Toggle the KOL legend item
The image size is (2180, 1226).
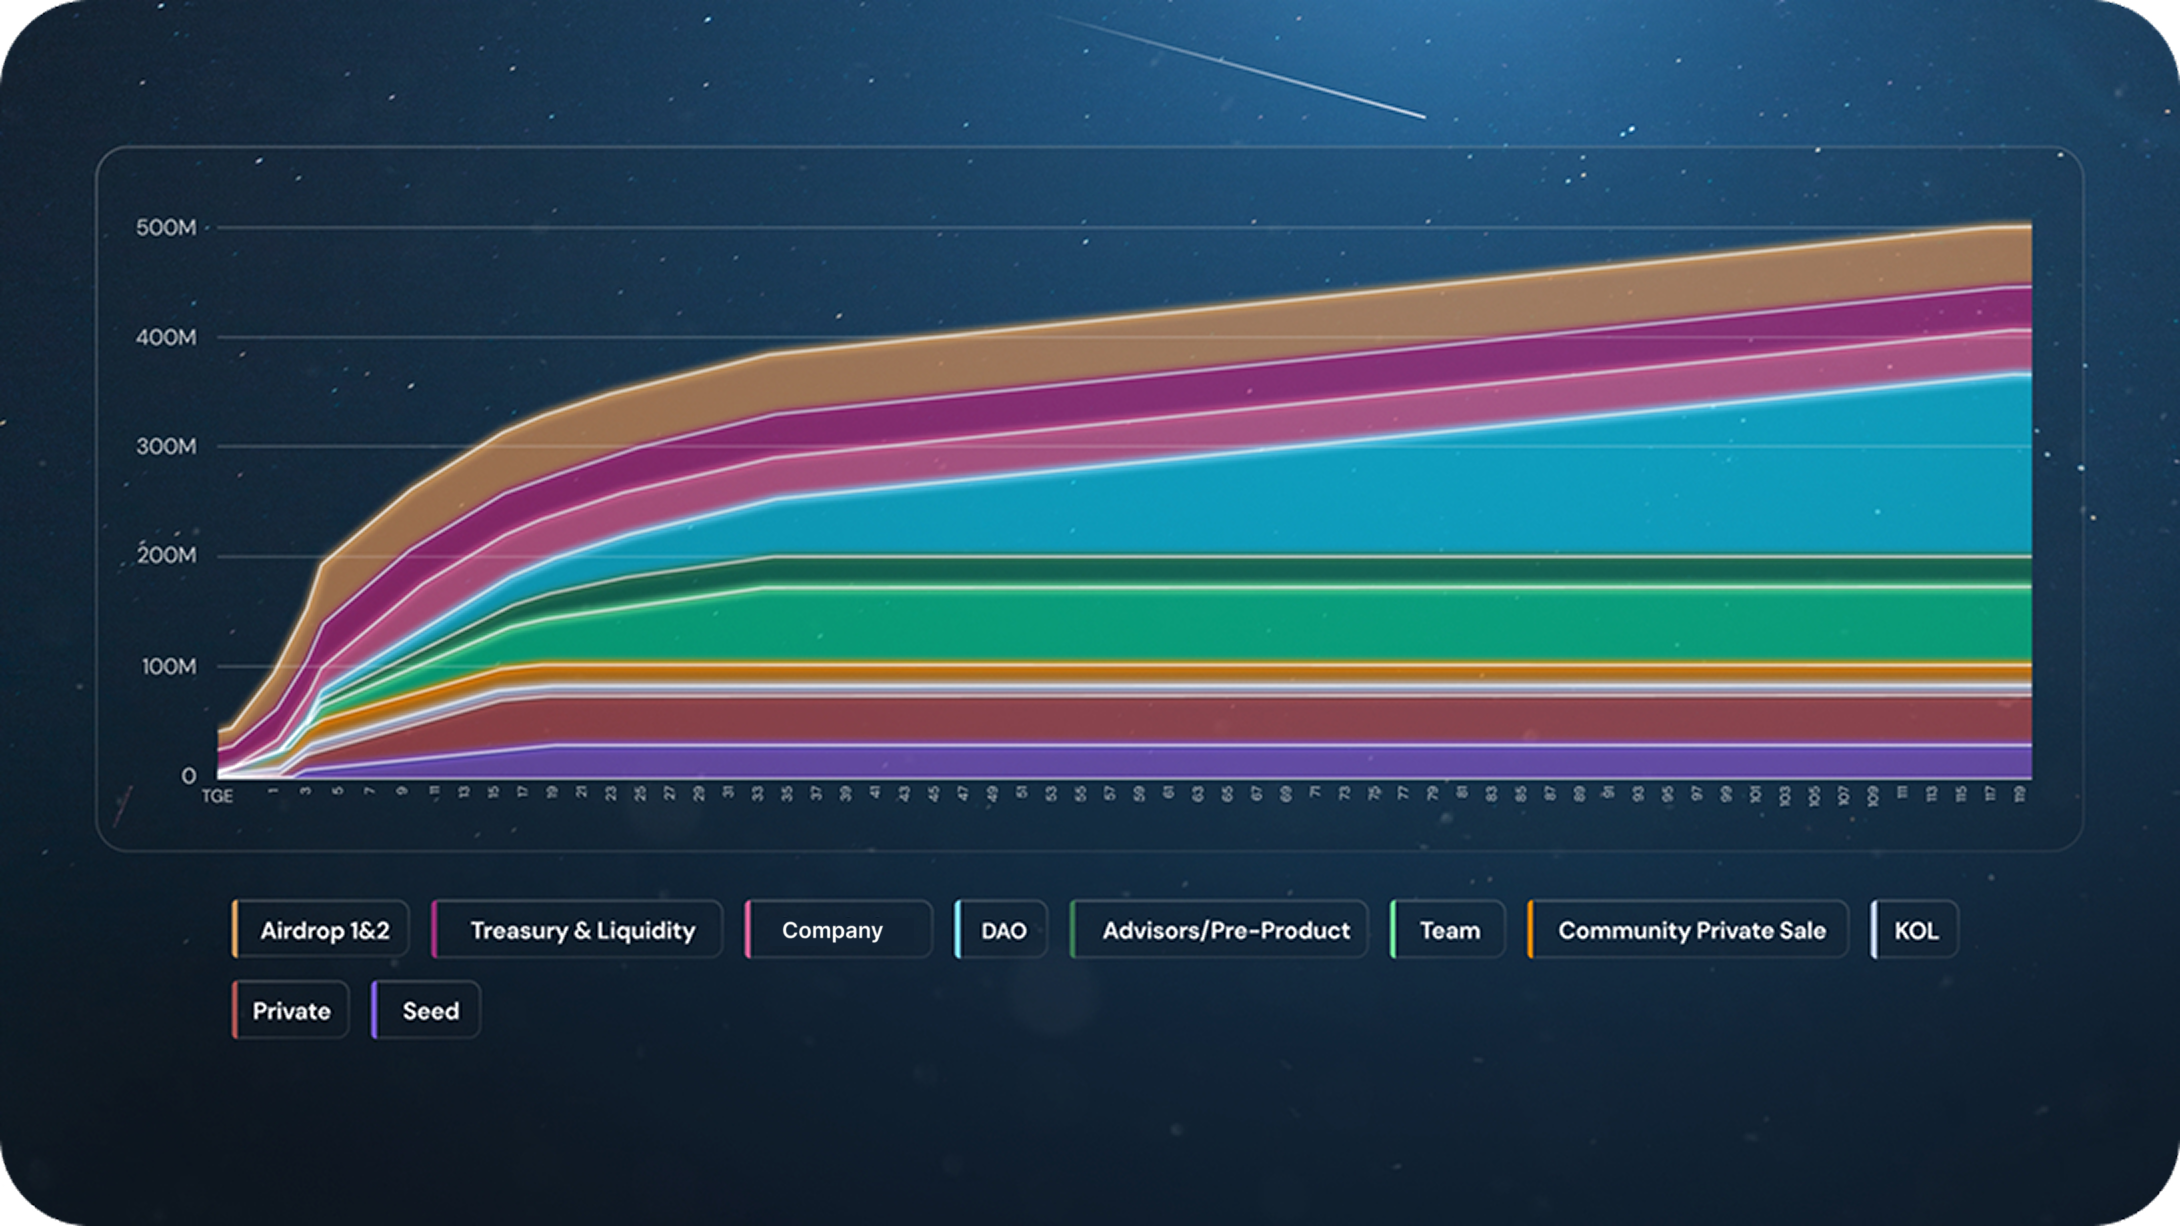[1915, 931]
